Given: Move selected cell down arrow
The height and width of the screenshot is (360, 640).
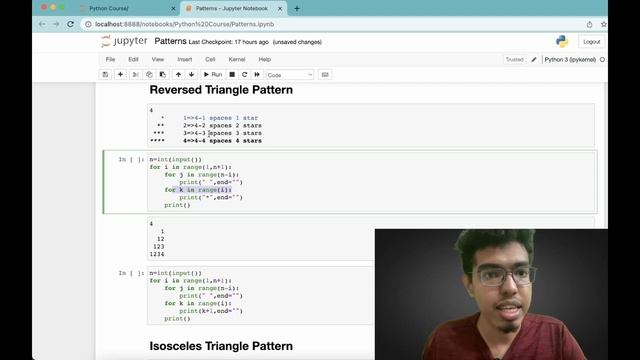Looking at the screenshot, I should [x=191, y=75].
